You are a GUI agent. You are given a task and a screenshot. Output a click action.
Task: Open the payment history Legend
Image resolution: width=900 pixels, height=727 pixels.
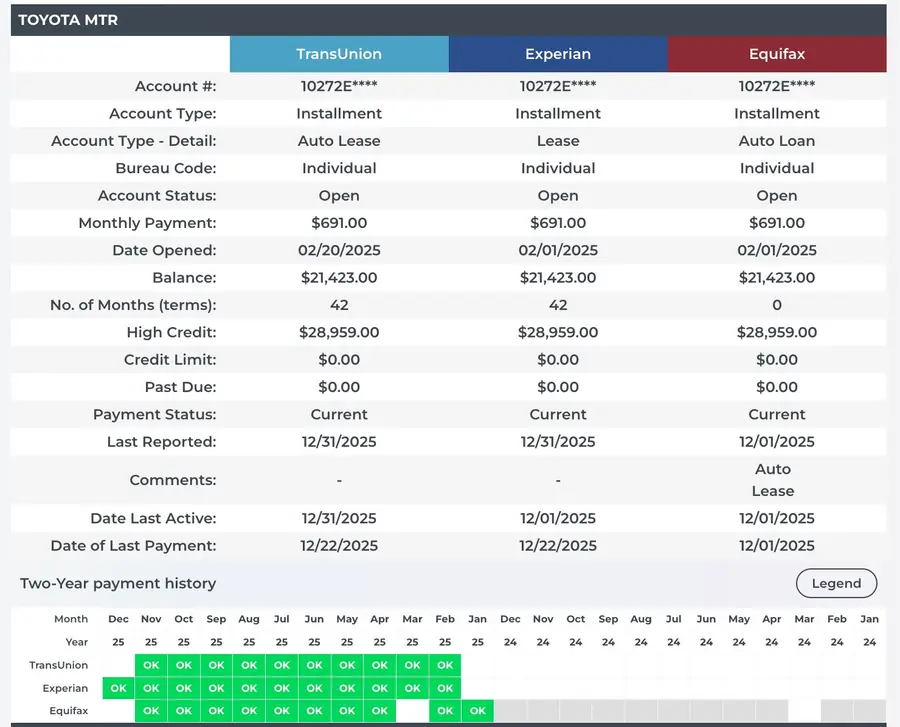pyautogui.click(x=836, y=583)
